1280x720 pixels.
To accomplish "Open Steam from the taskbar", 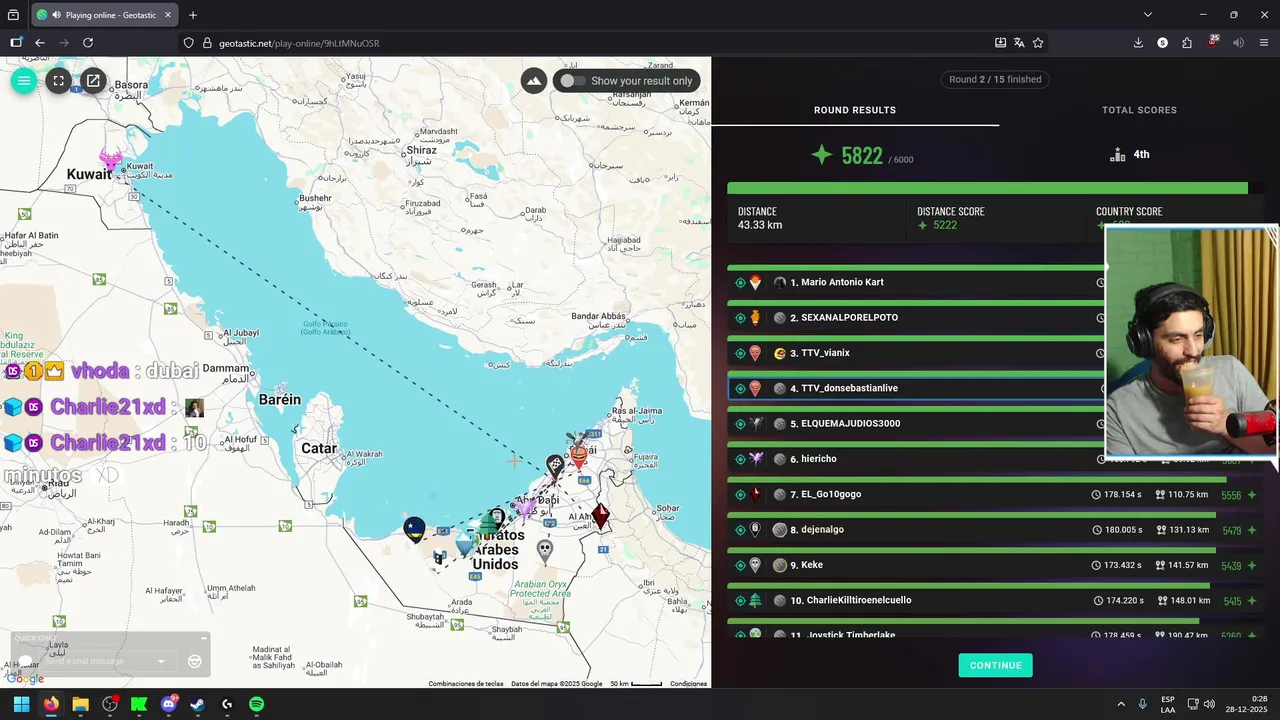I will point(198,704).
